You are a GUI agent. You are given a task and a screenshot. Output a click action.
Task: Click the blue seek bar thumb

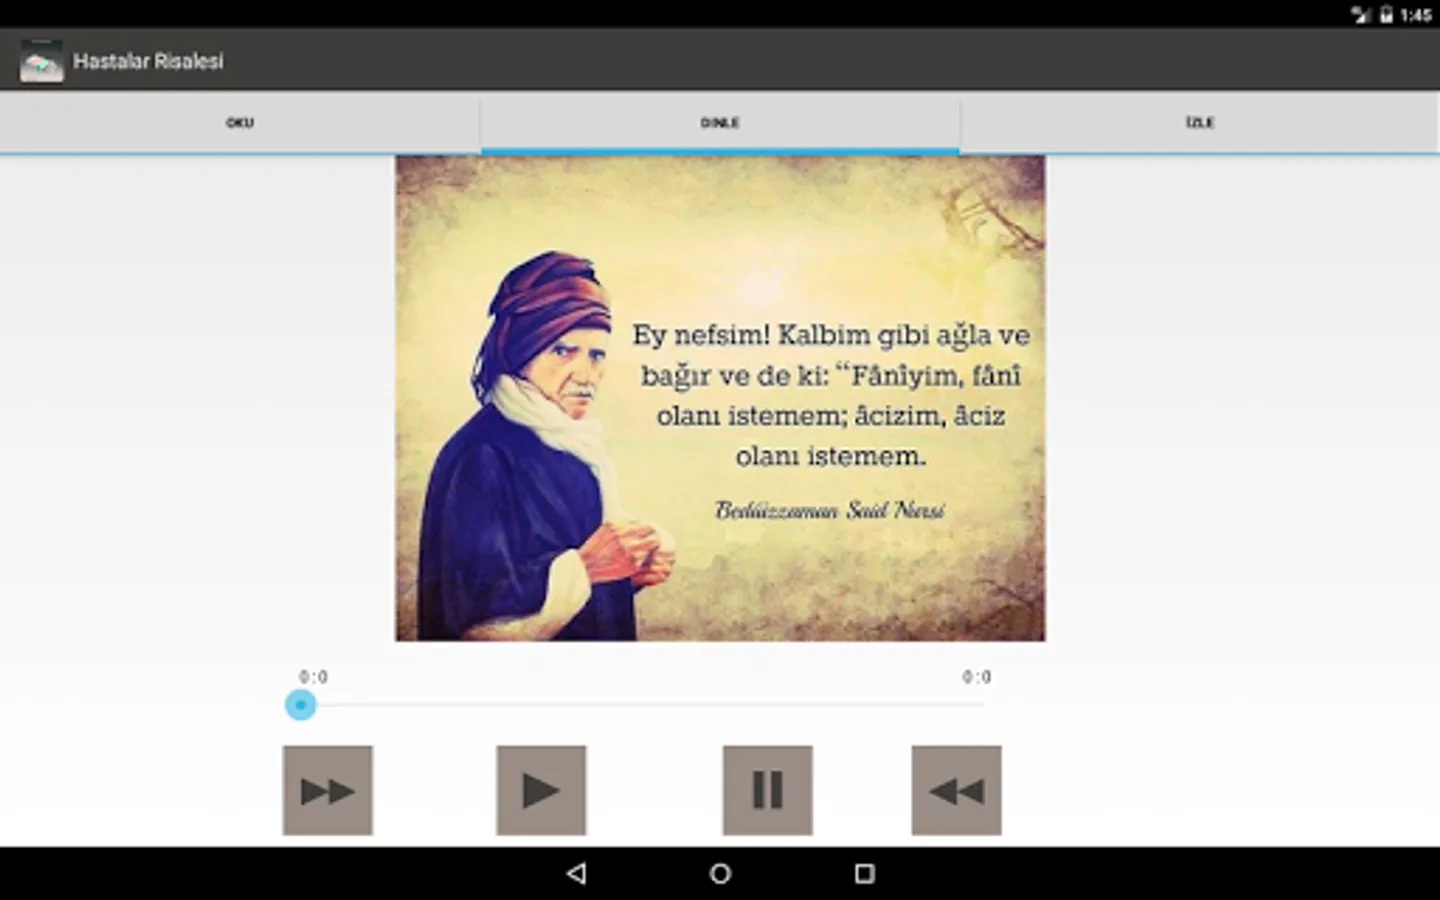click(x=300, y=705)
